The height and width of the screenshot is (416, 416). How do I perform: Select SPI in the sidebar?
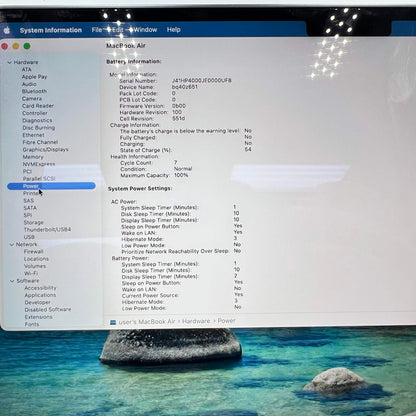(28, 215)
